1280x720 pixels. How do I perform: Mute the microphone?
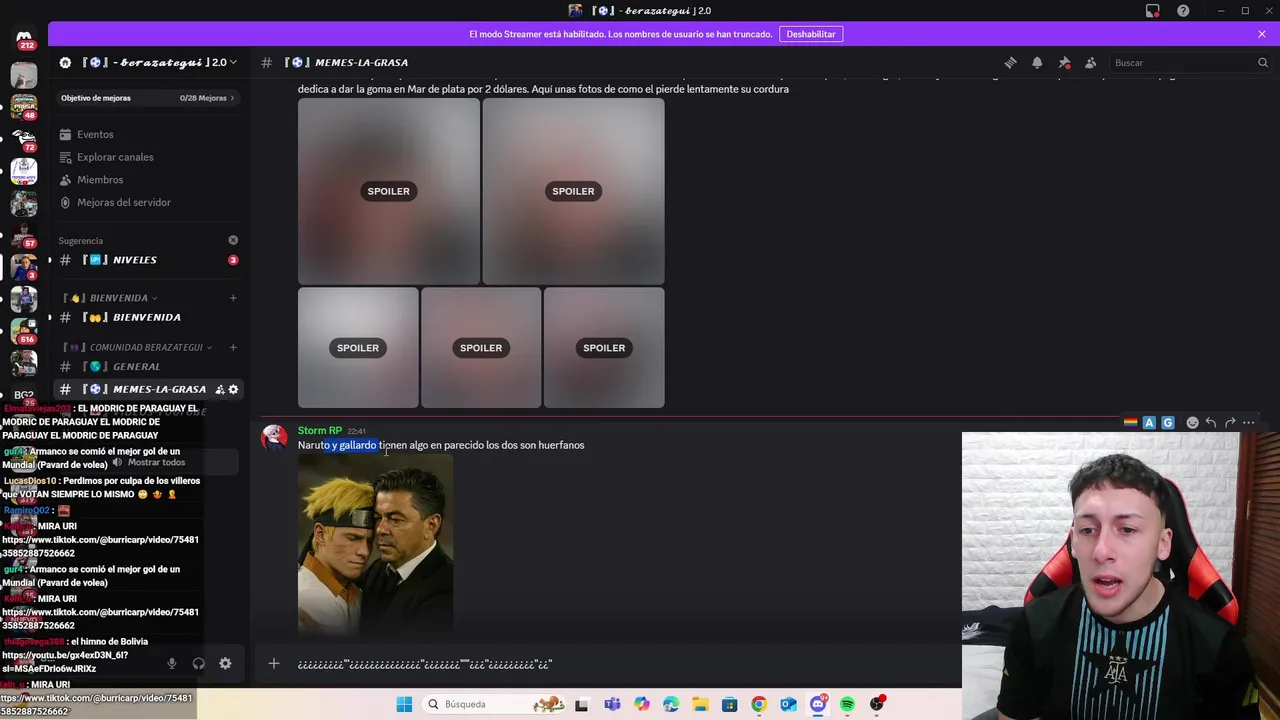[x=171, y=663]
